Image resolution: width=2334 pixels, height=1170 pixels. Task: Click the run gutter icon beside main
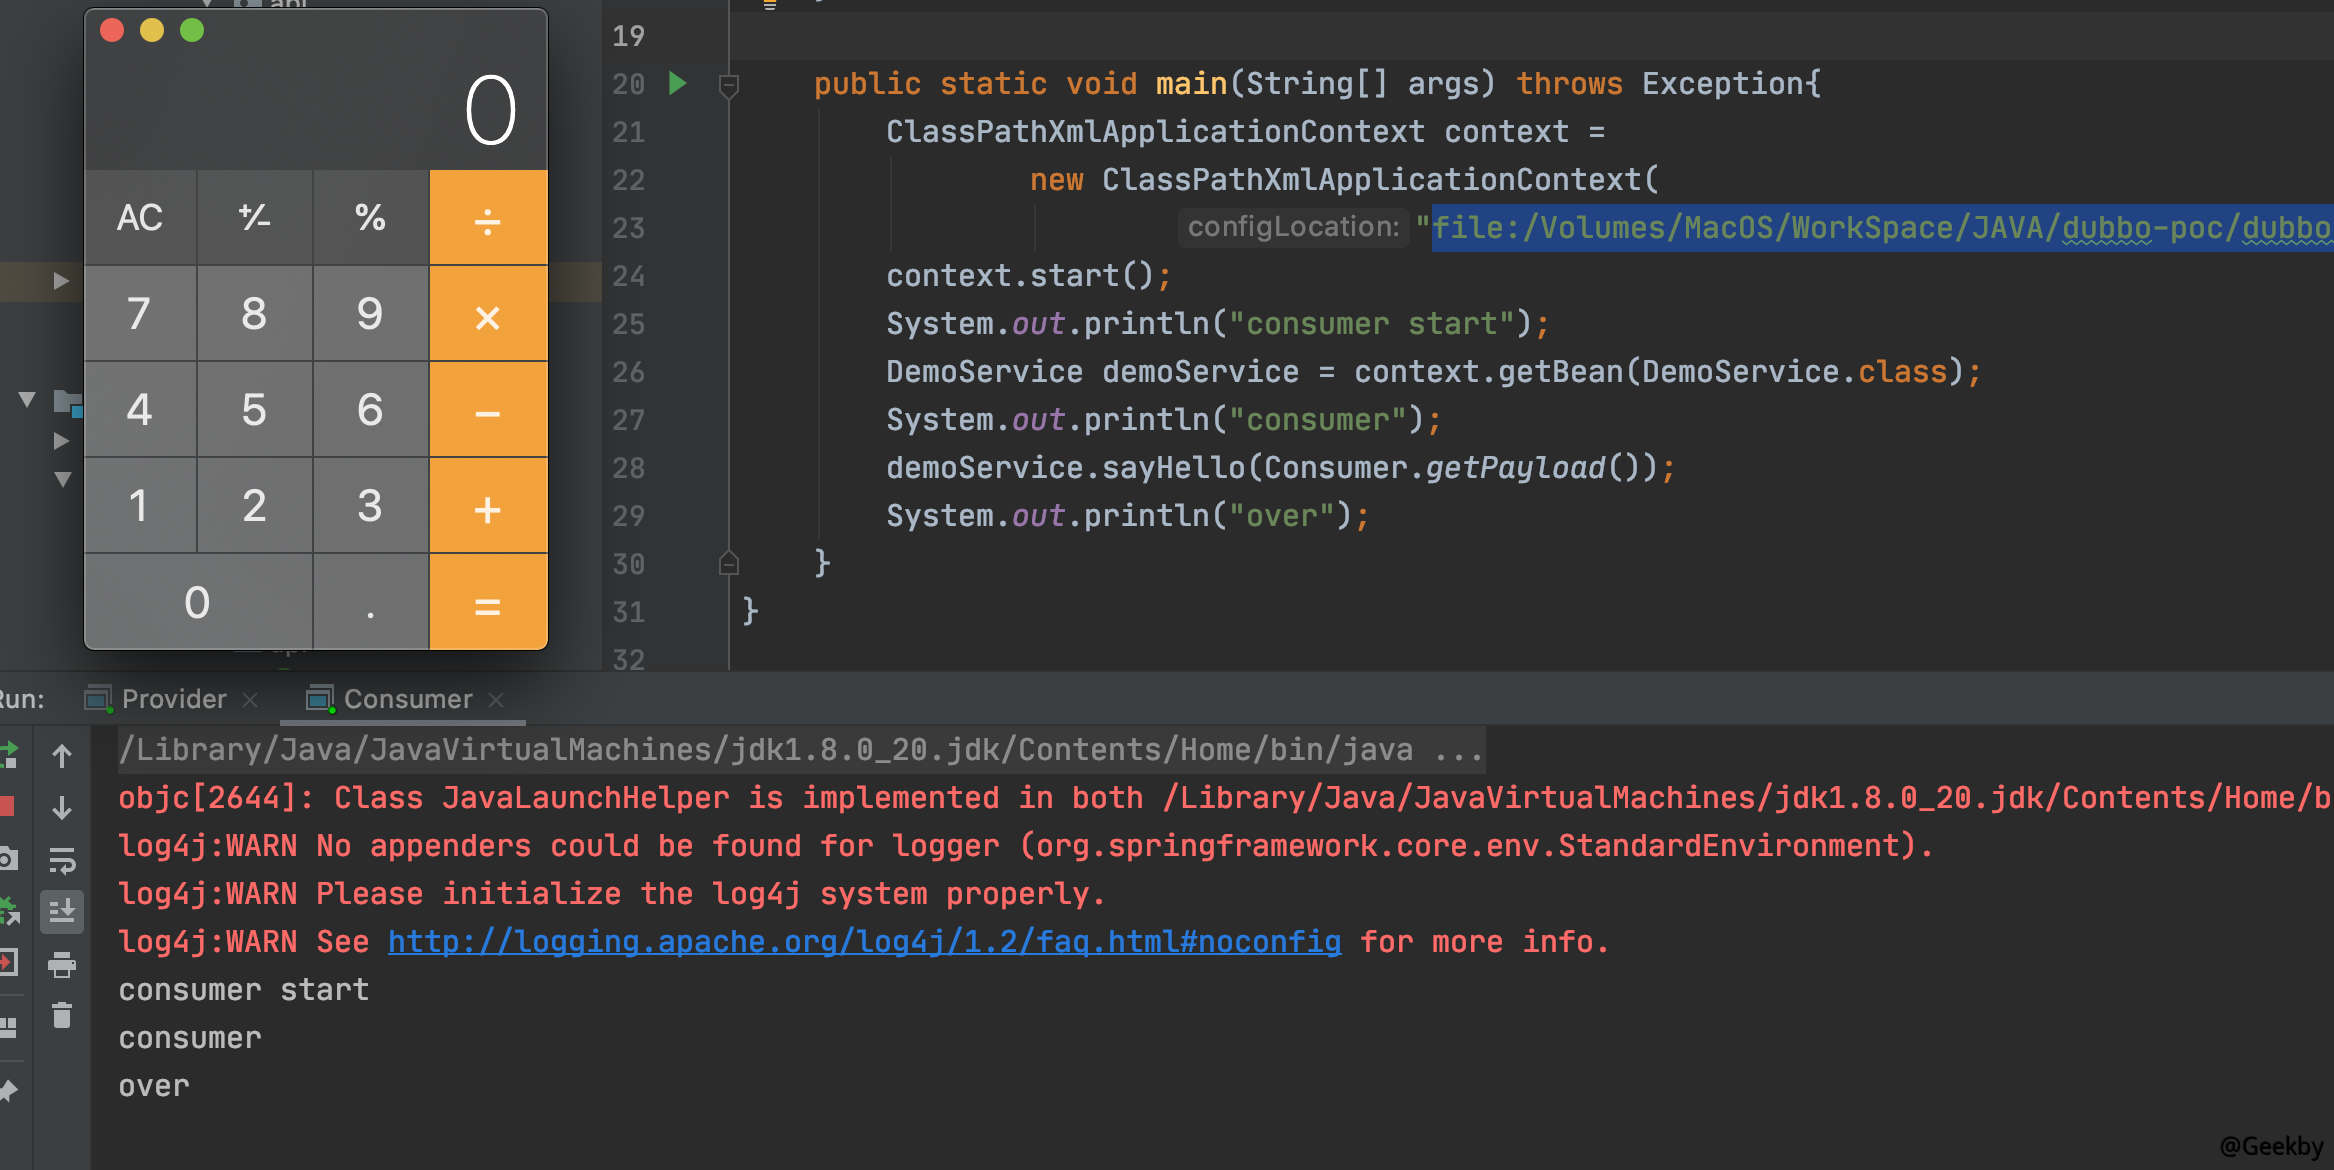678,83
